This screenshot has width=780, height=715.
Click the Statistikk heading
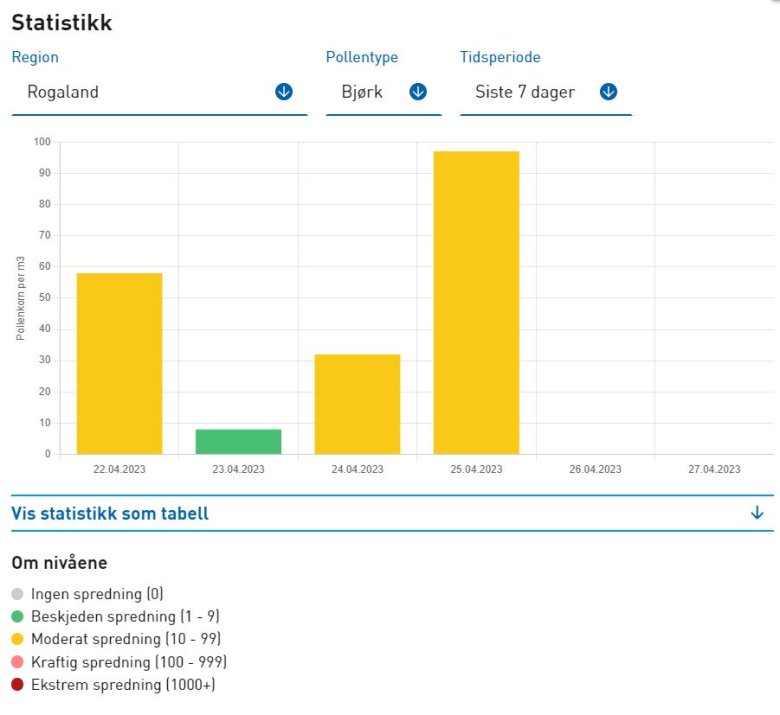[x=62, y=23]
